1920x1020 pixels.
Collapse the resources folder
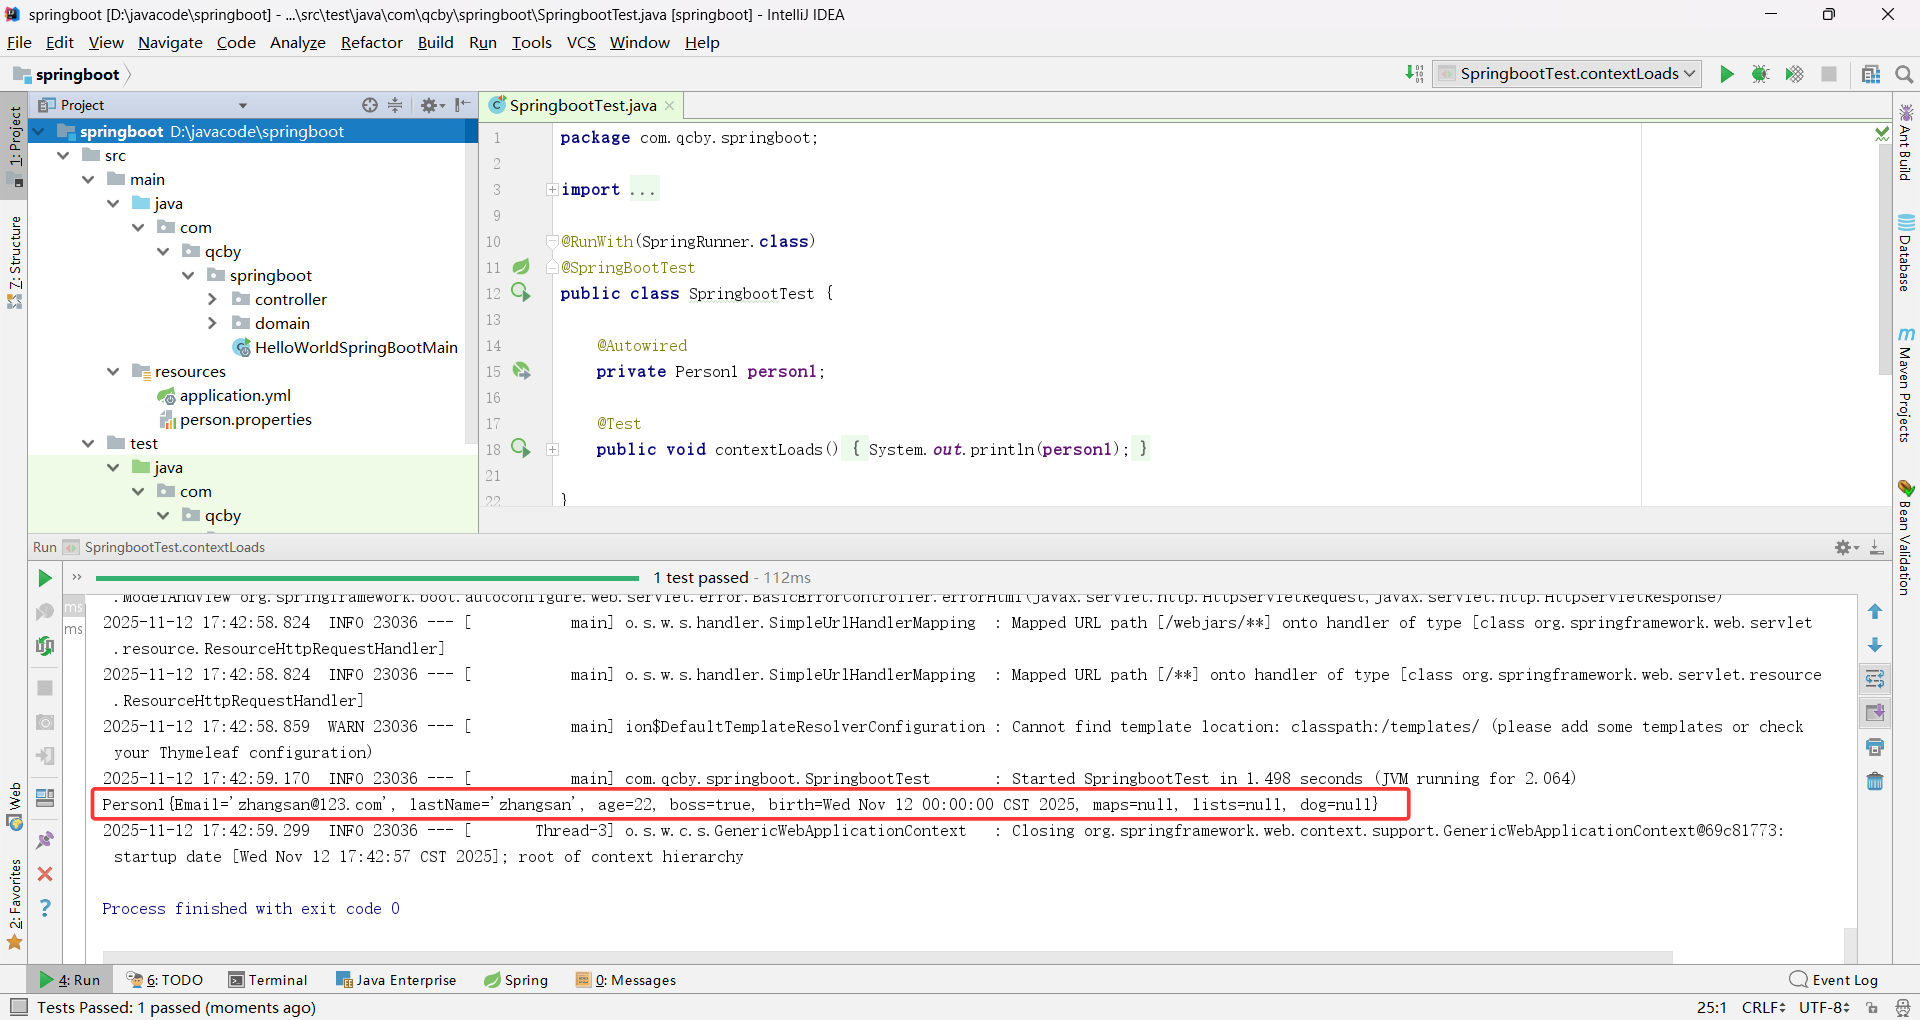113,371
